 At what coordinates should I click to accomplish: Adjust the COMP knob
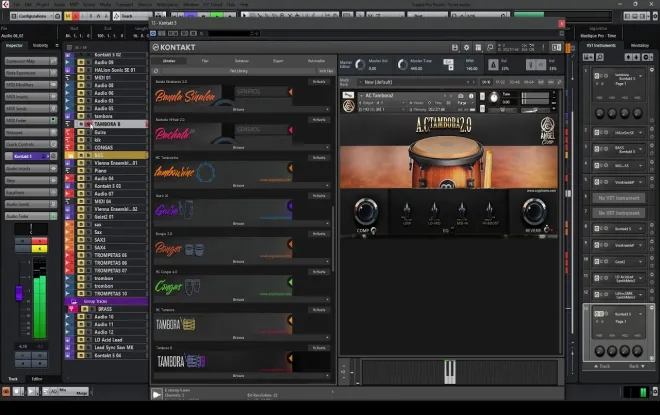pos(365,211)
